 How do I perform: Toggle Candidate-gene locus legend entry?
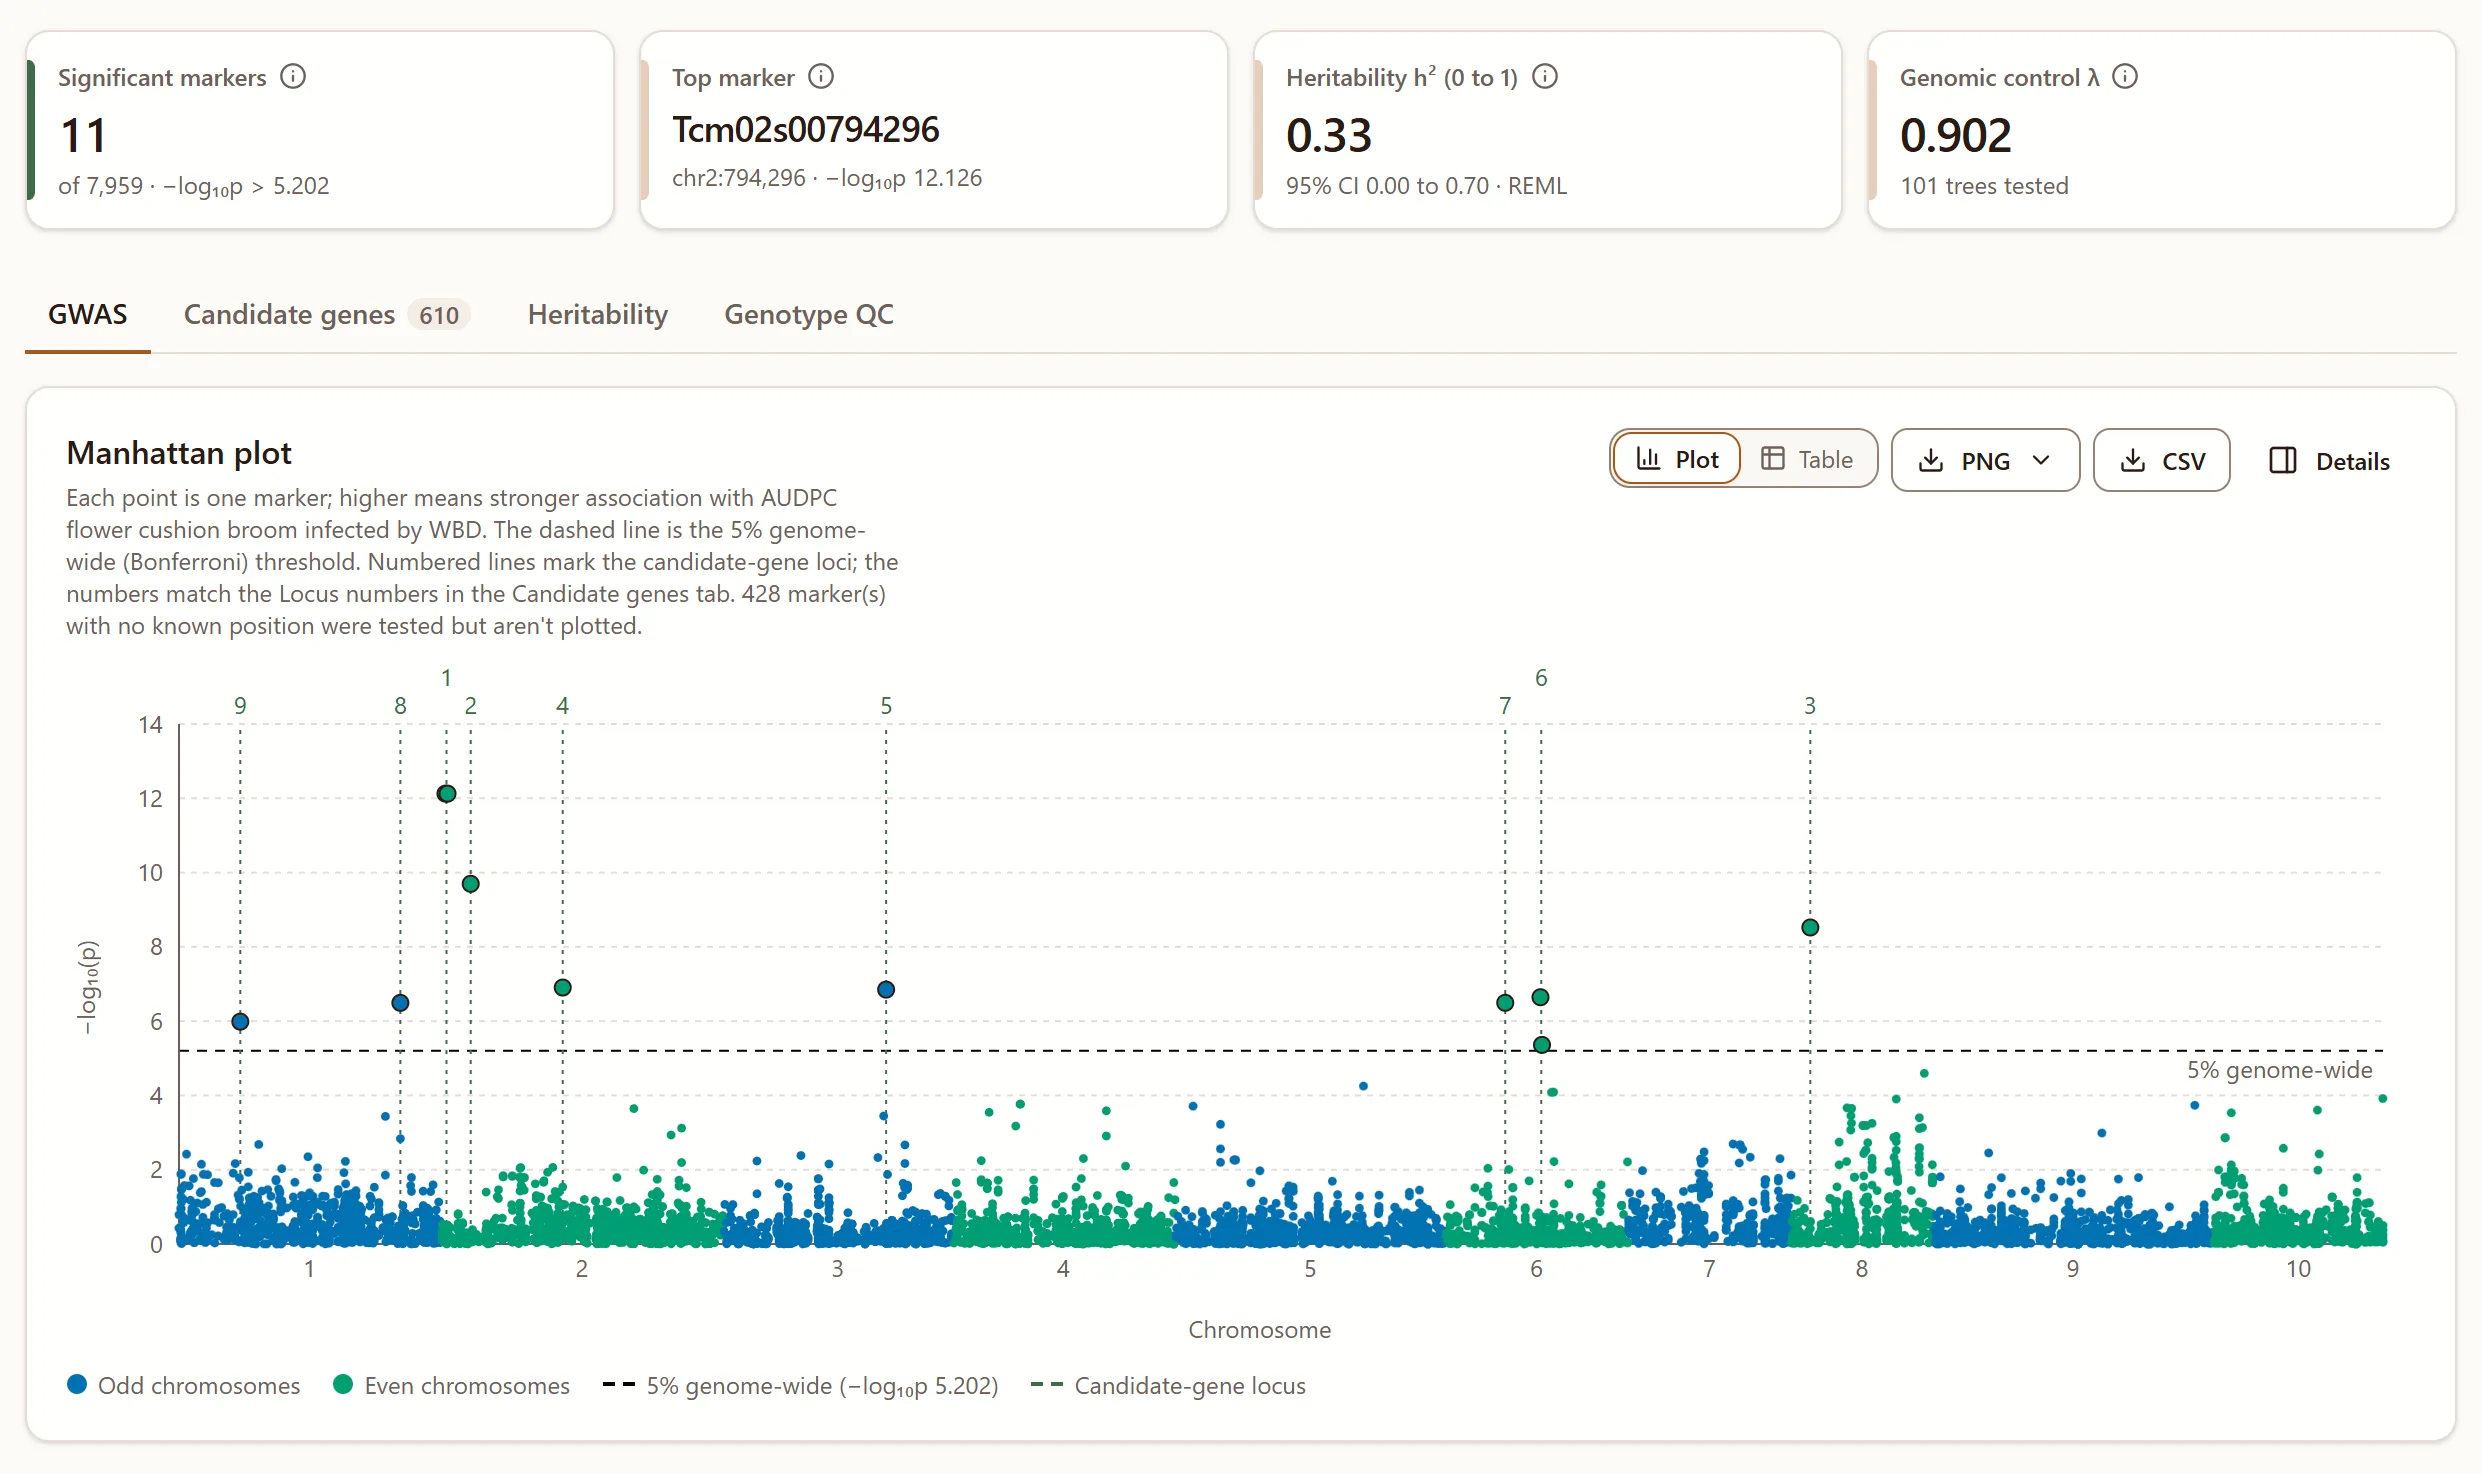(1168, 1386)
